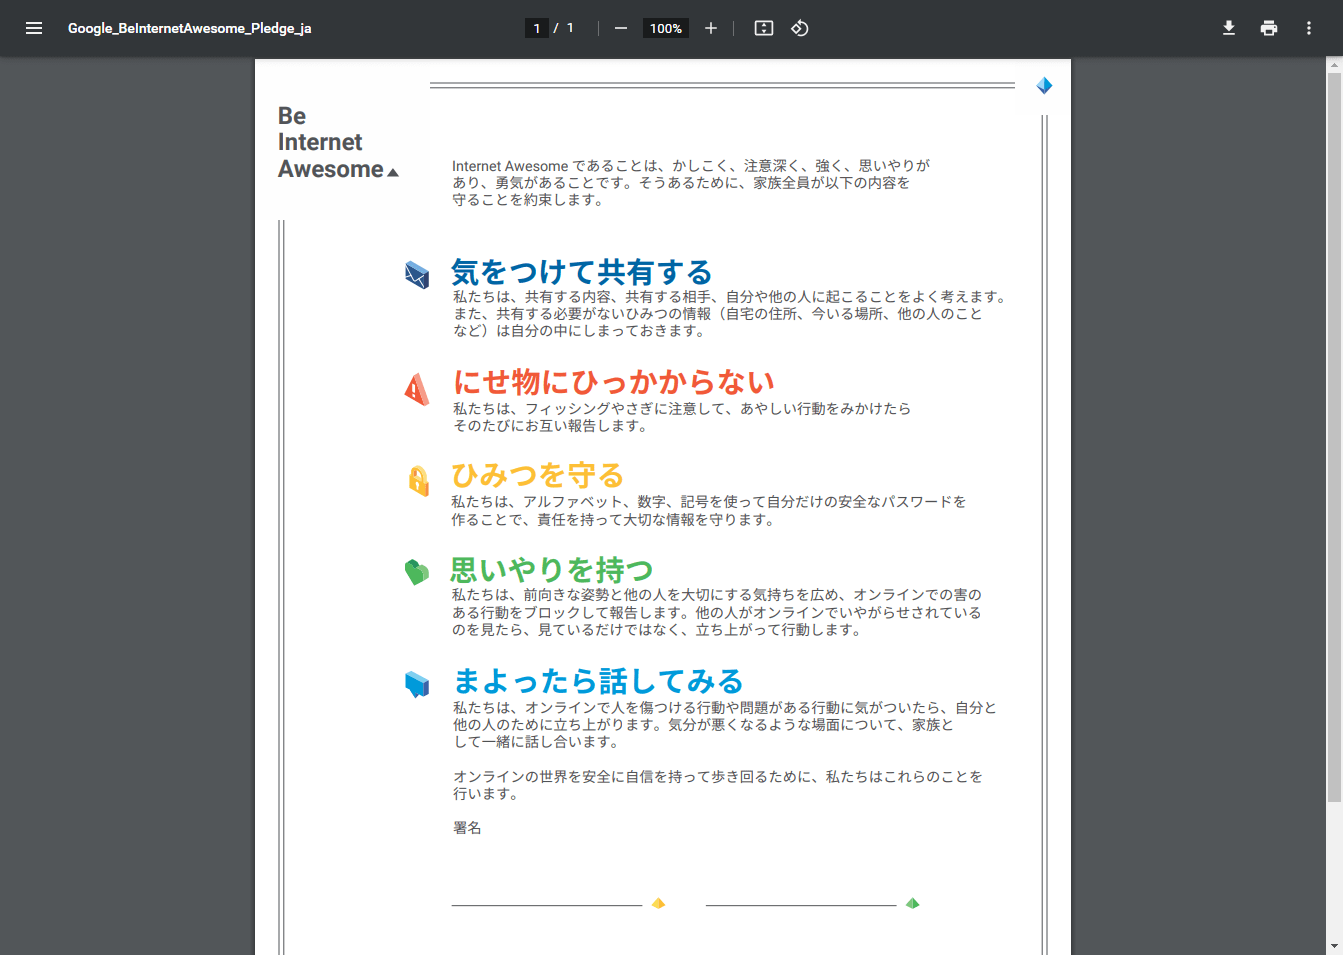The width and height of the screenshot is (1343, 955).
Task: Click the 署名 label
Action: point(467,828)
